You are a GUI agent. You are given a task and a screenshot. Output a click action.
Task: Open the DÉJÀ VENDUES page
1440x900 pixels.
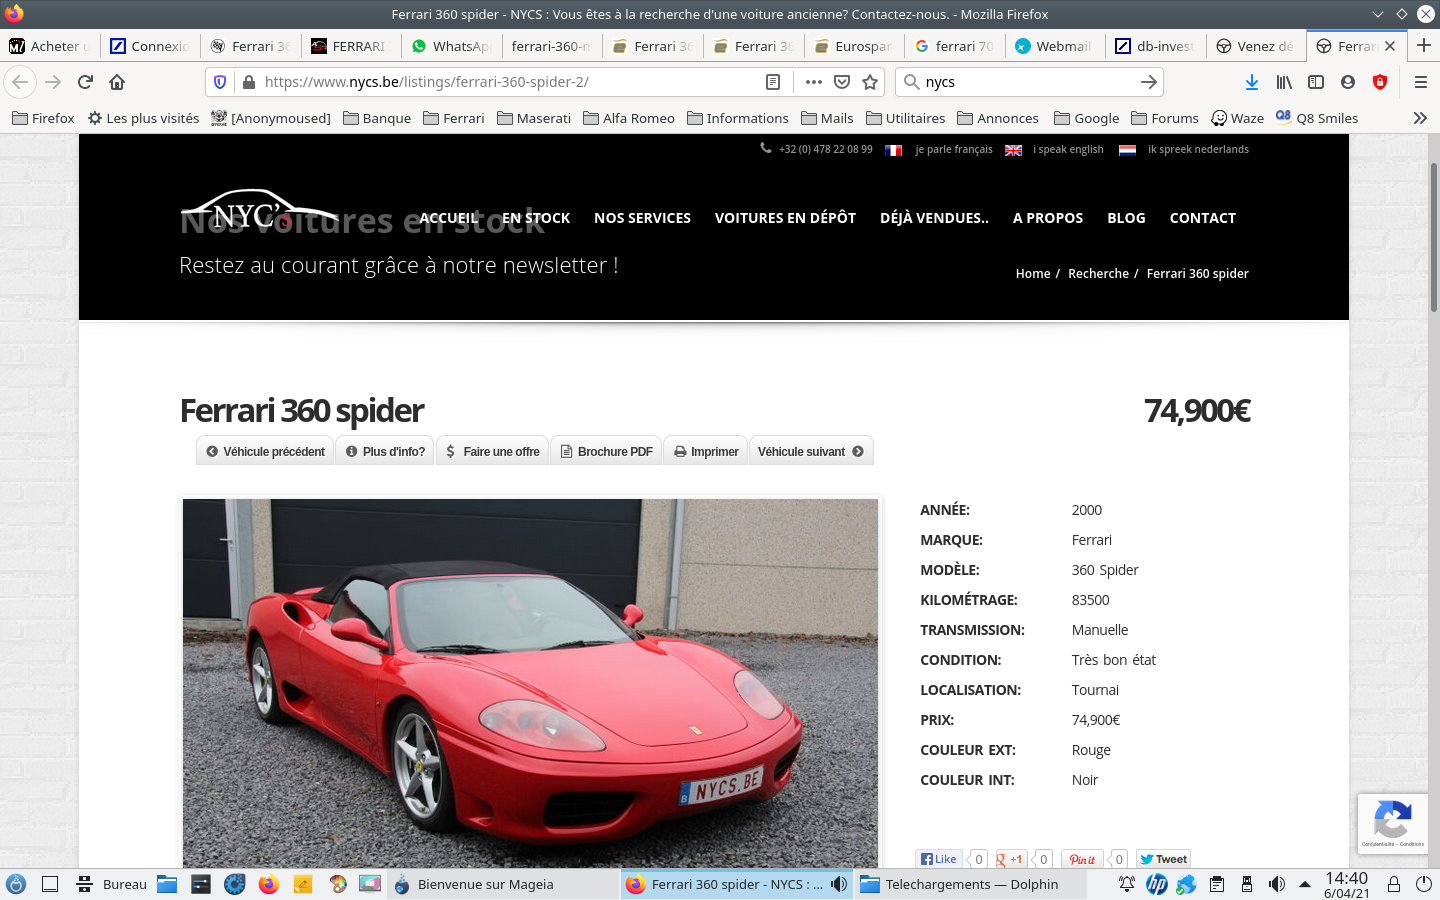click(934, 218)
